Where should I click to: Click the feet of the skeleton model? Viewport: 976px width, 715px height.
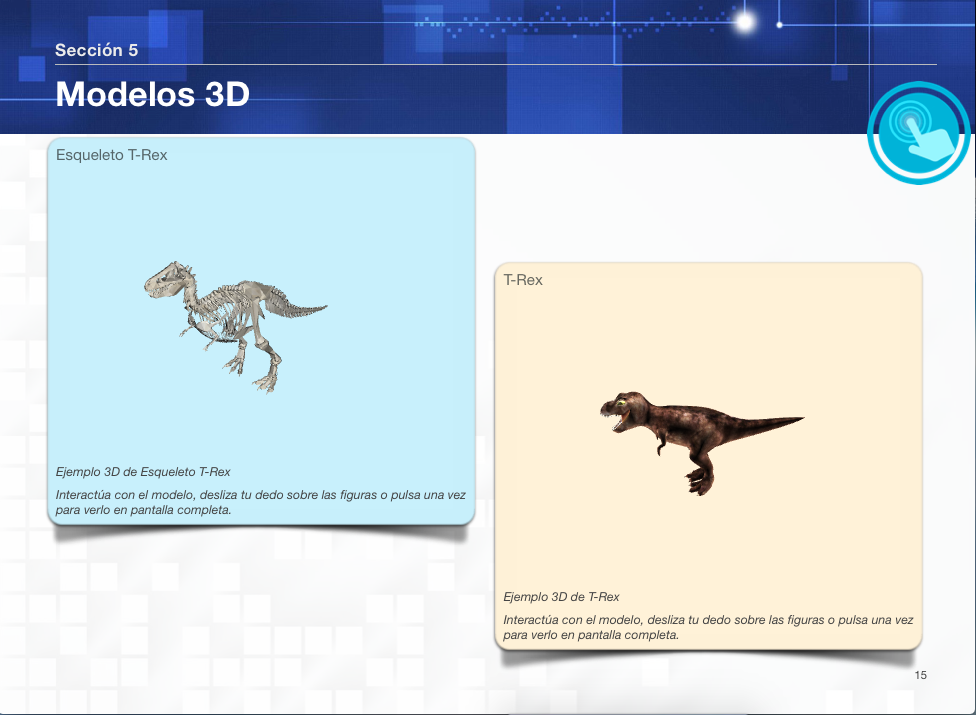pos(266,380)
